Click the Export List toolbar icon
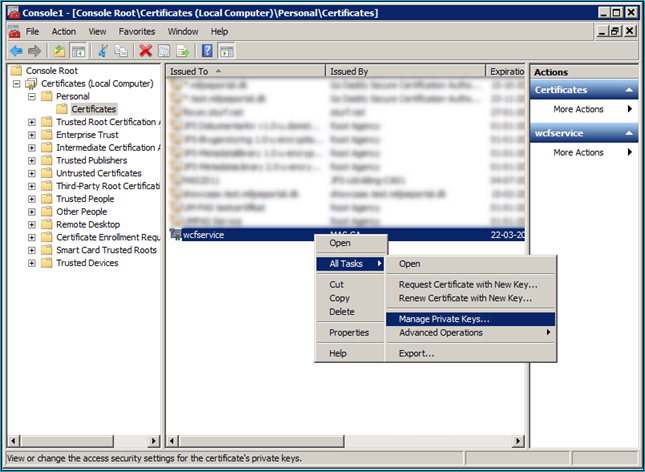The image size is (645, 472). tap(183, 51)
